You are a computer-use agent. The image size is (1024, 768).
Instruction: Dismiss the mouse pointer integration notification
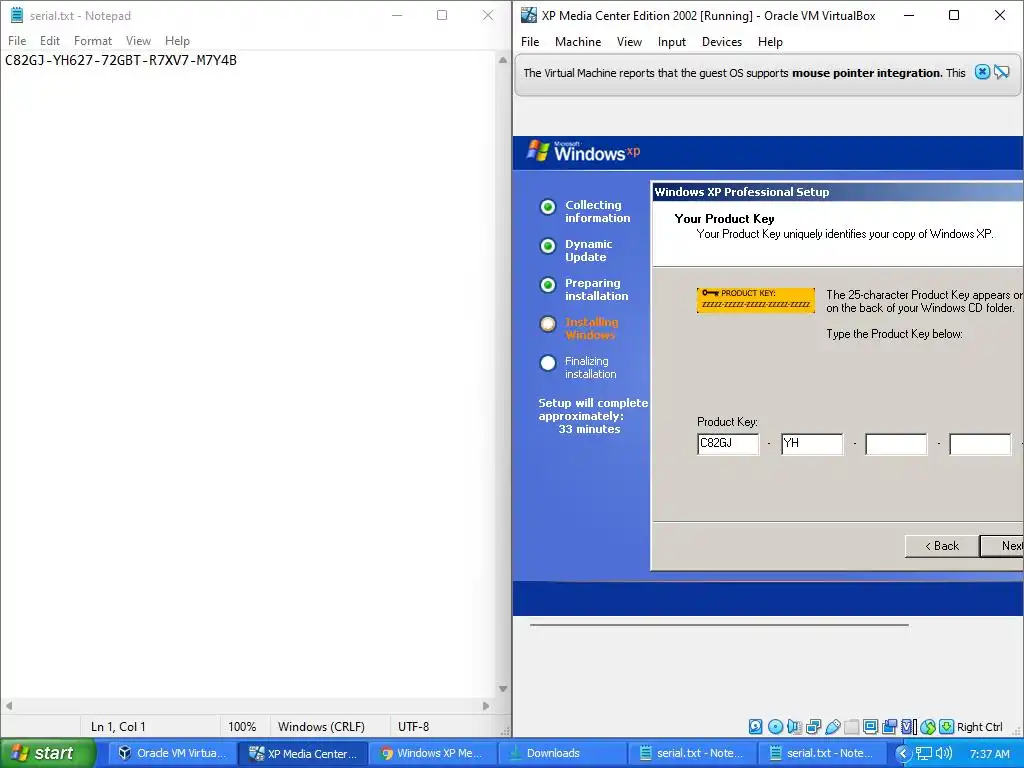[982, 72]
